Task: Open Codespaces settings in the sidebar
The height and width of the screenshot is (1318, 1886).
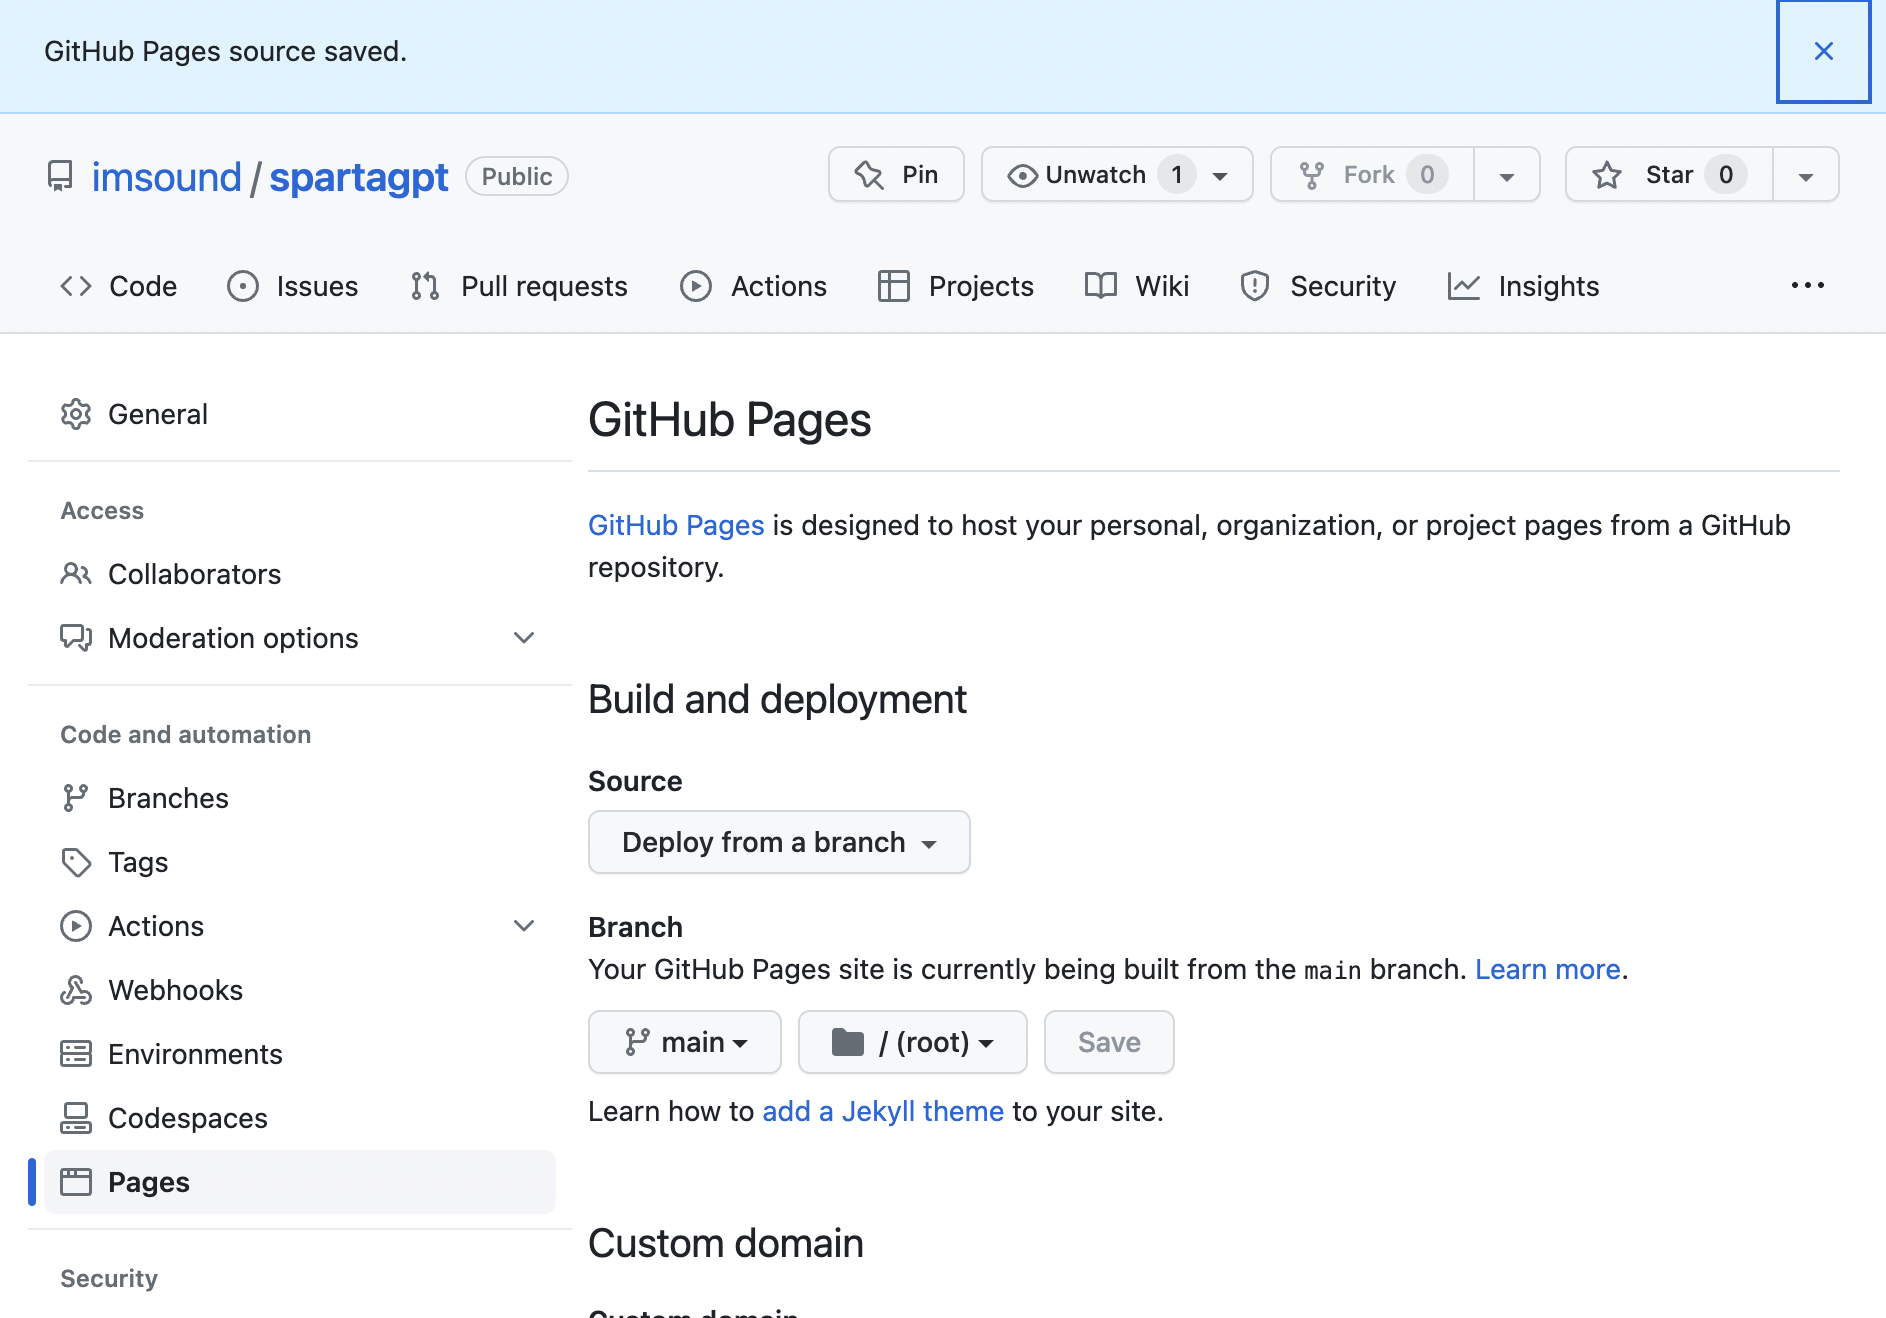Action: point(300,1118)
